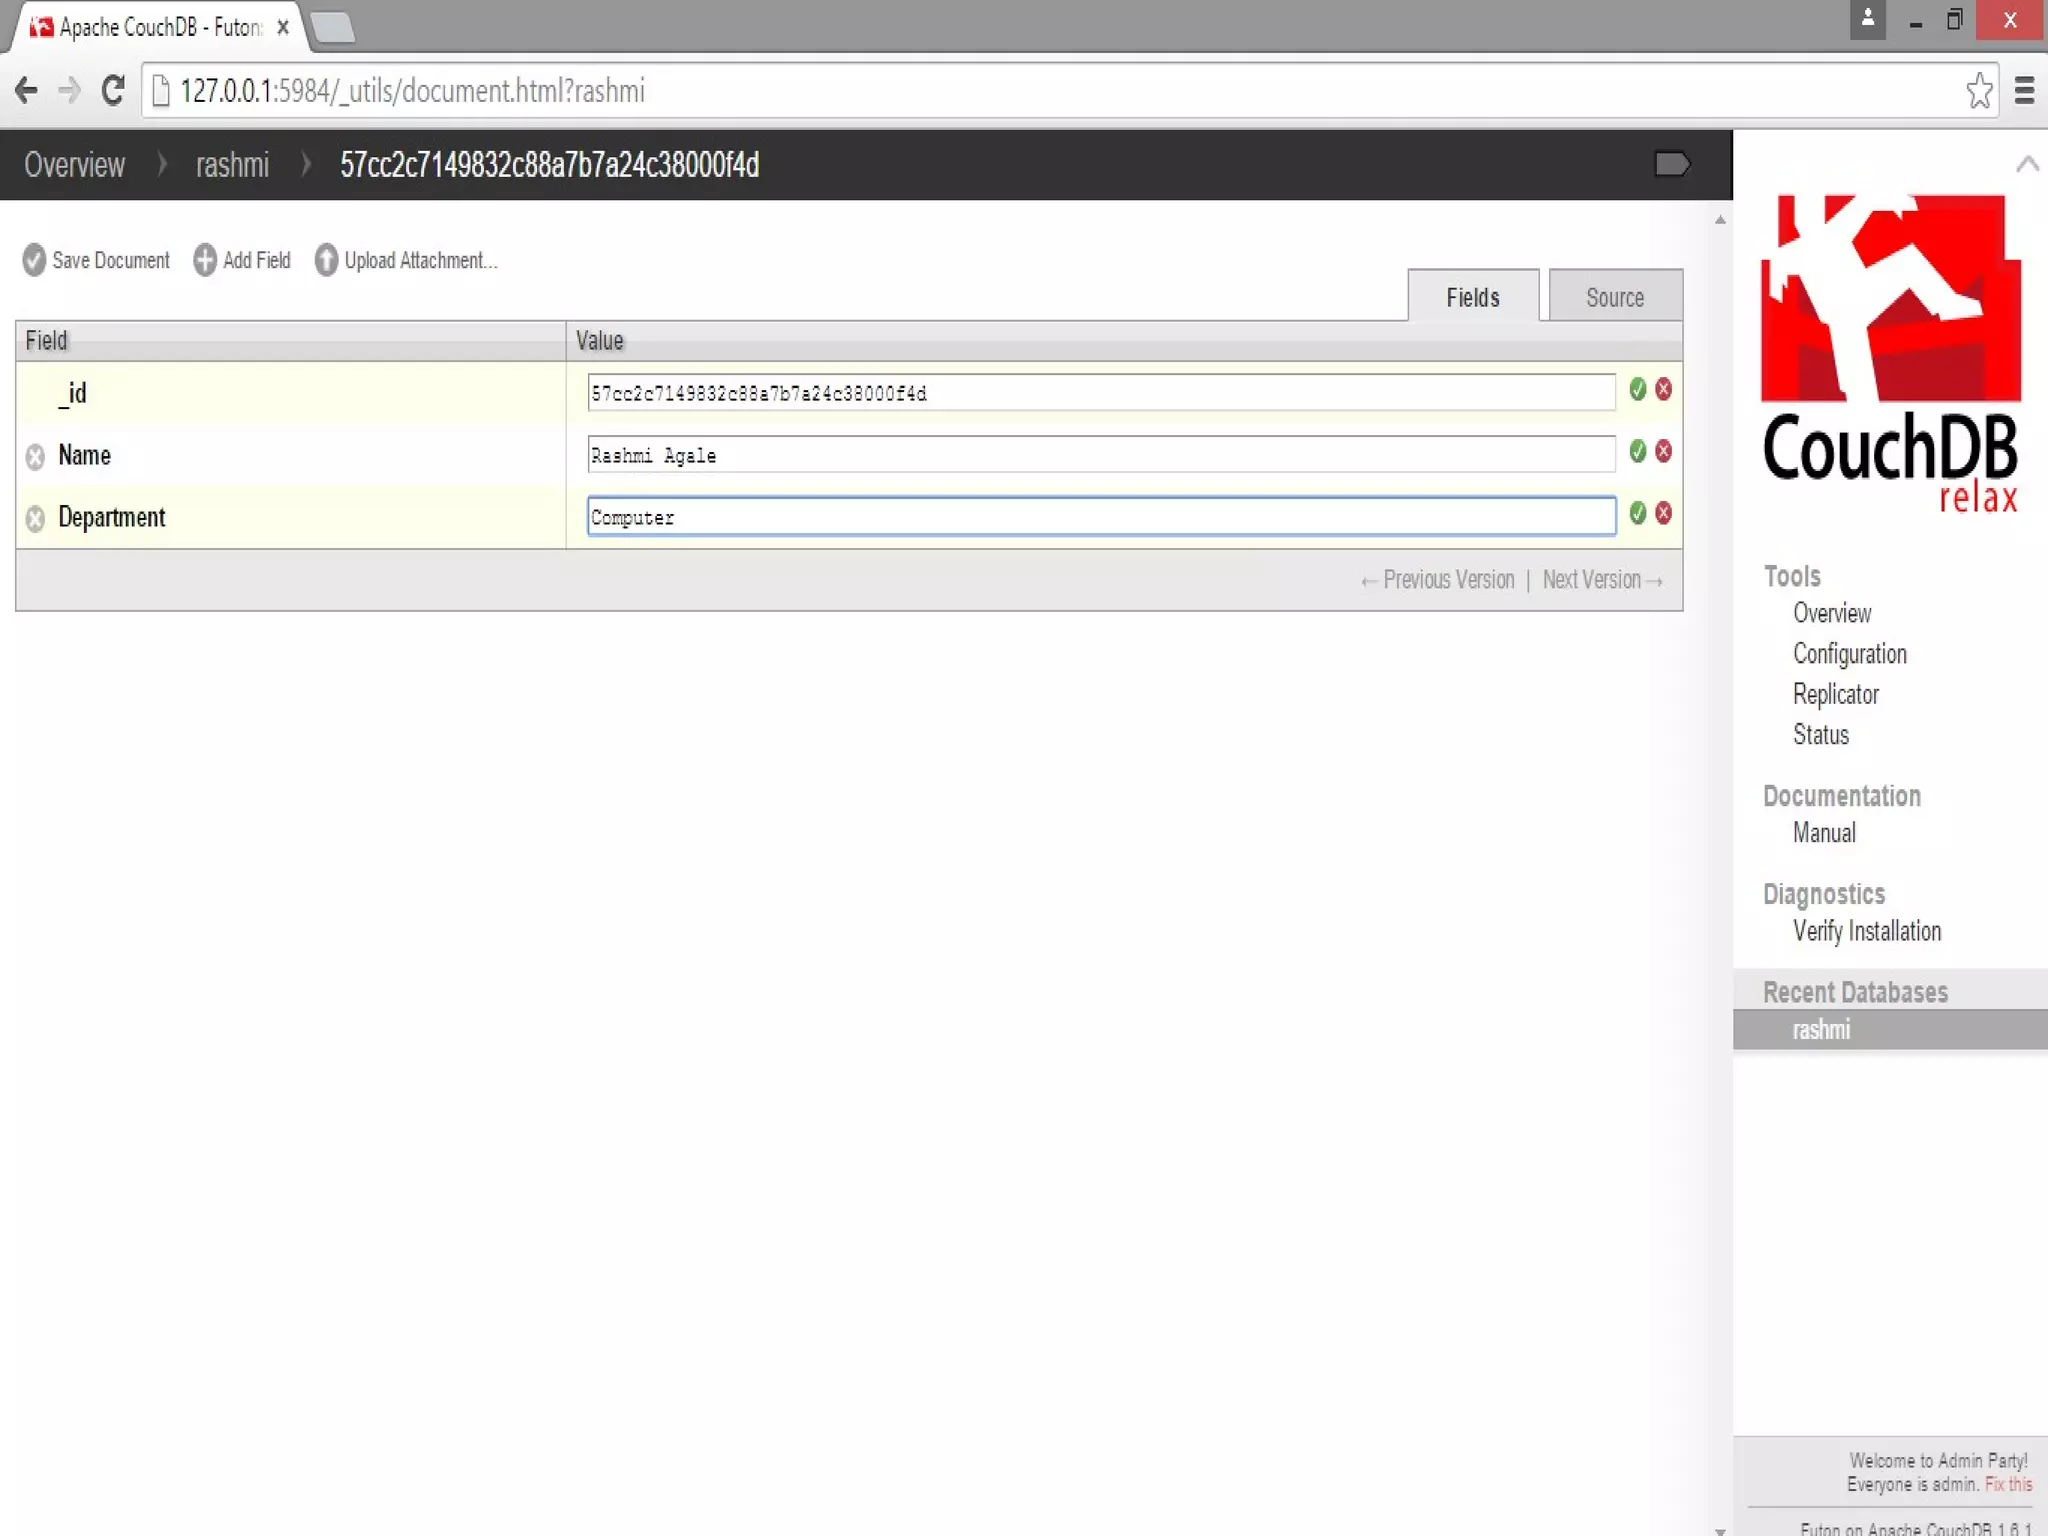Select the Fields tab
Image resolution: width=2048 pixels, height=1536 pixels.
pos(1472,297)
